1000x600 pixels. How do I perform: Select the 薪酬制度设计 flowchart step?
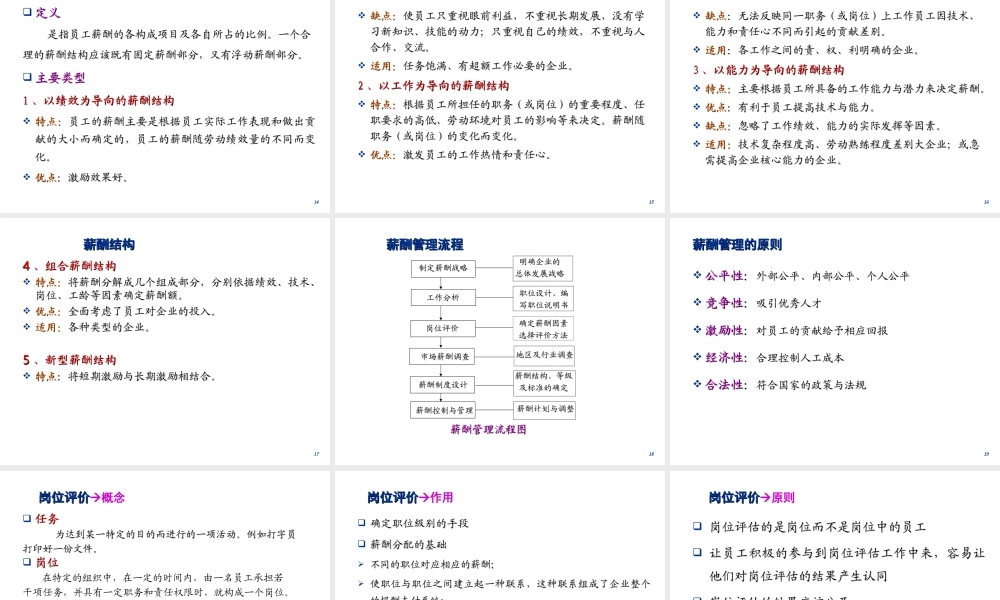coord(443,384)
